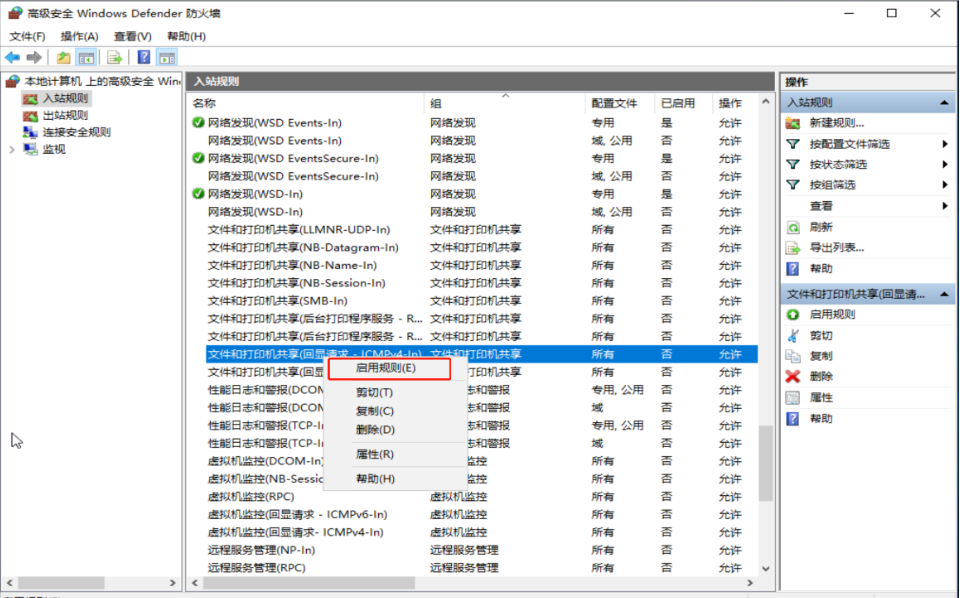Toggle the show/hide action pane toolbar icon

coord(167,58)
